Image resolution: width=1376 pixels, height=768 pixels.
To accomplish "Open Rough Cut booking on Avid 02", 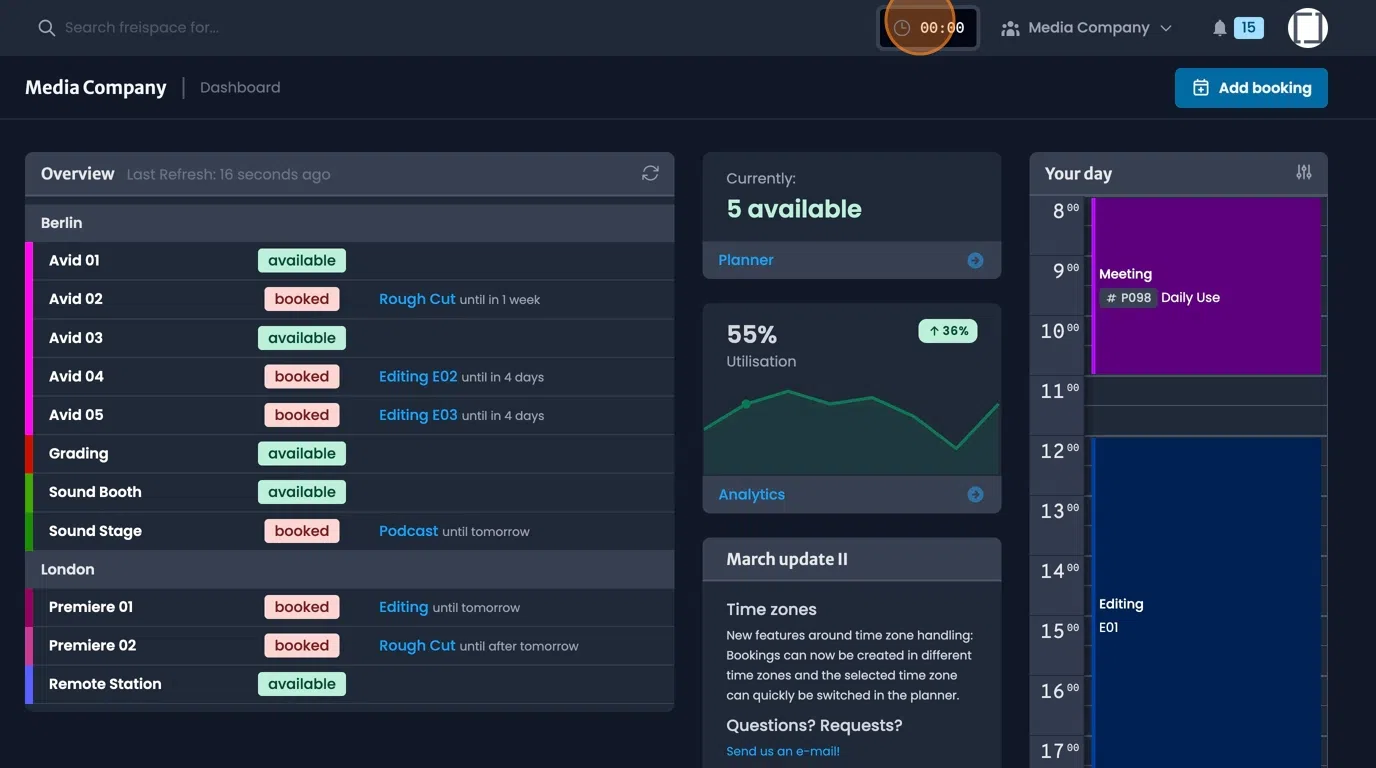I will coord(417,299).
